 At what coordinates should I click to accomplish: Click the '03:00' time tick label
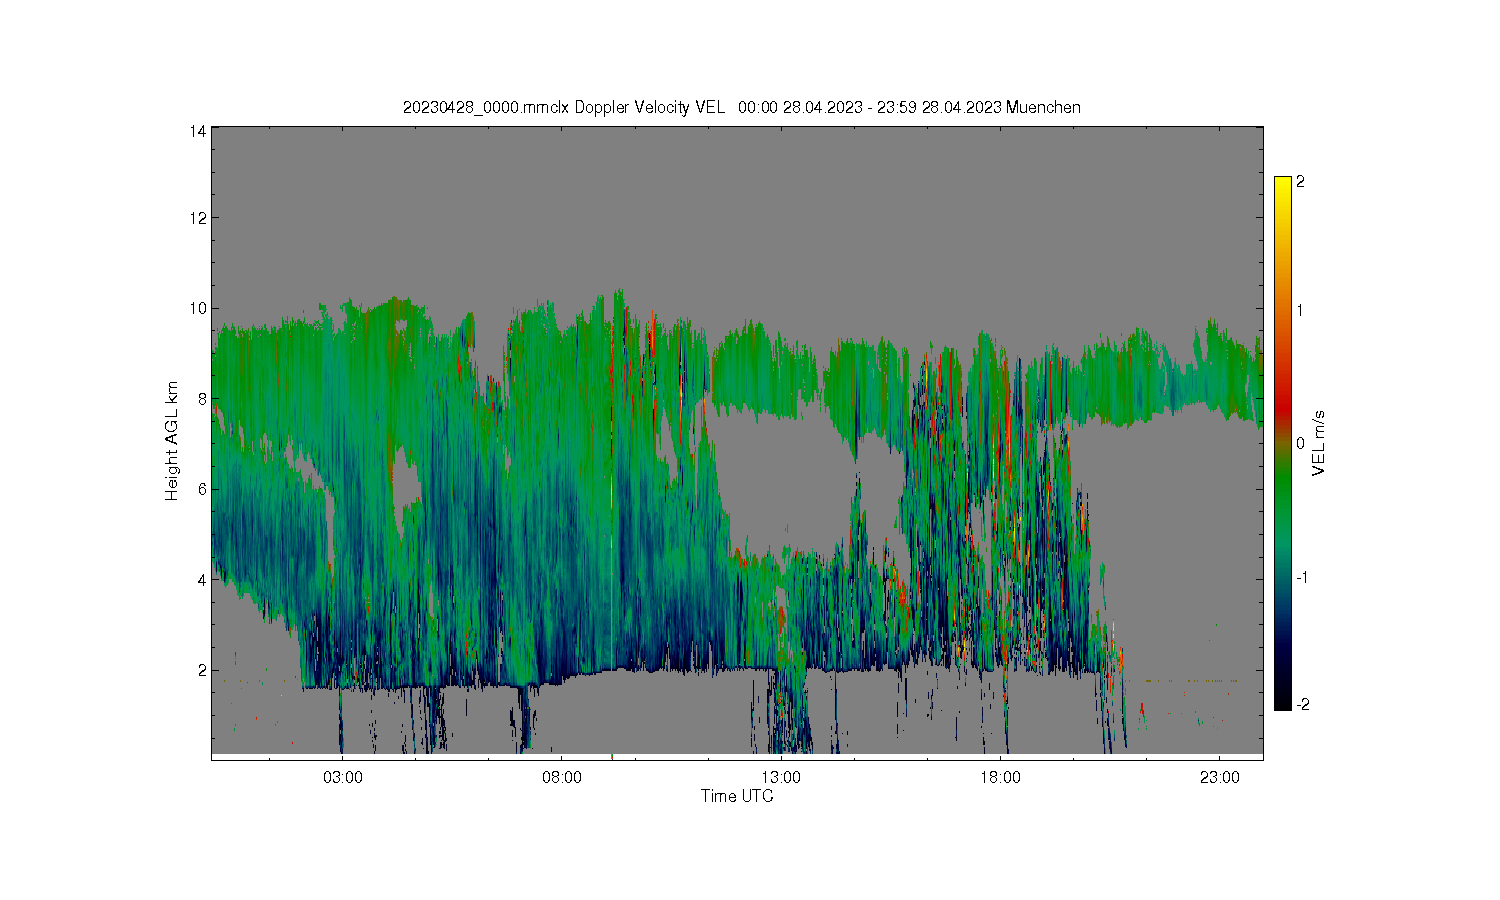pos(343,778)
